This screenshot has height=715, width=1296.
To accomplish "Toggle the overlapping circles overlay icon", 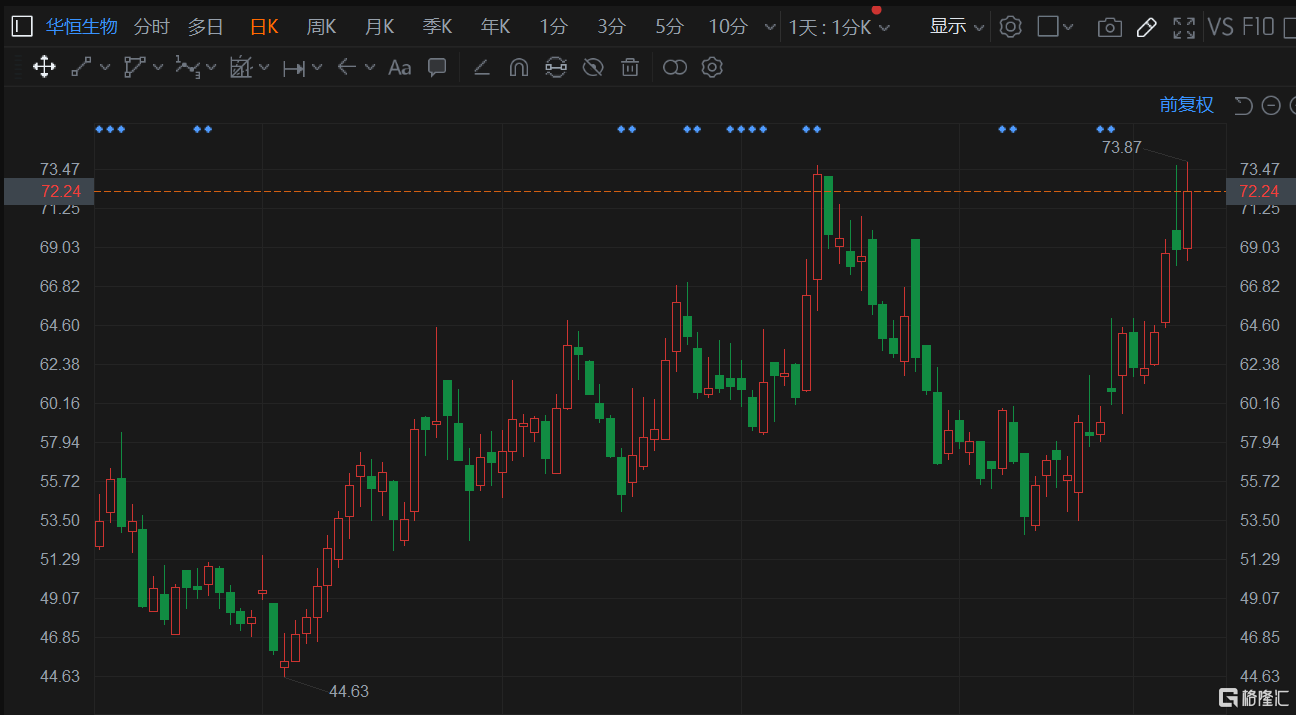I will pos(675,68).
